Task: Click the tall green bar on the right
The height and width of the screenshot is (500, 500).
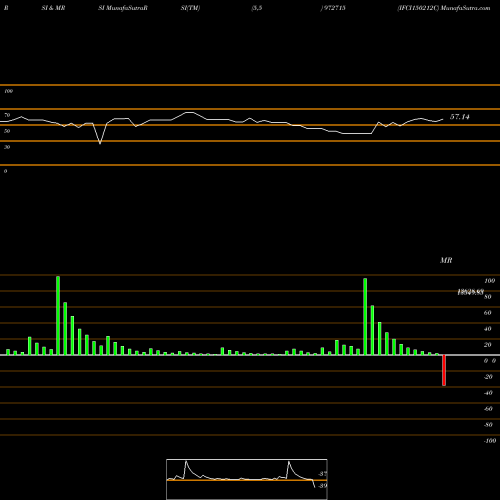Action: pos(365,316)
